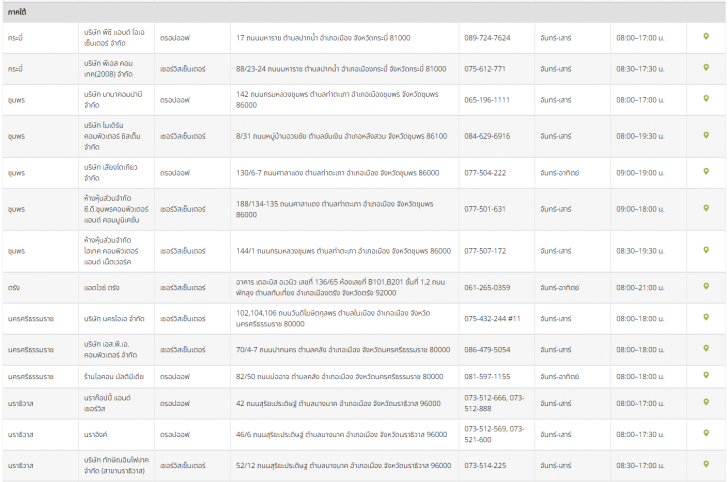
Task: Select phone number 065-196-1111
Action: pyautogui.click(x=487, y=100)
